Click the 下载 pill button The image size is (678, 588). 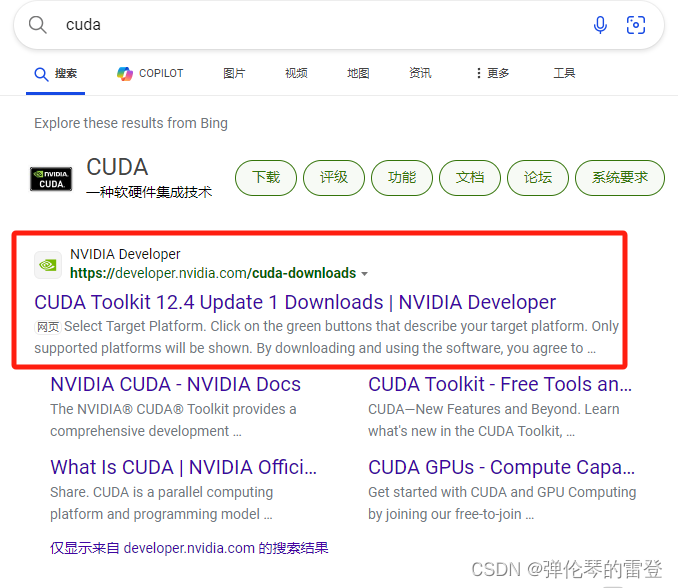point(266,178)
